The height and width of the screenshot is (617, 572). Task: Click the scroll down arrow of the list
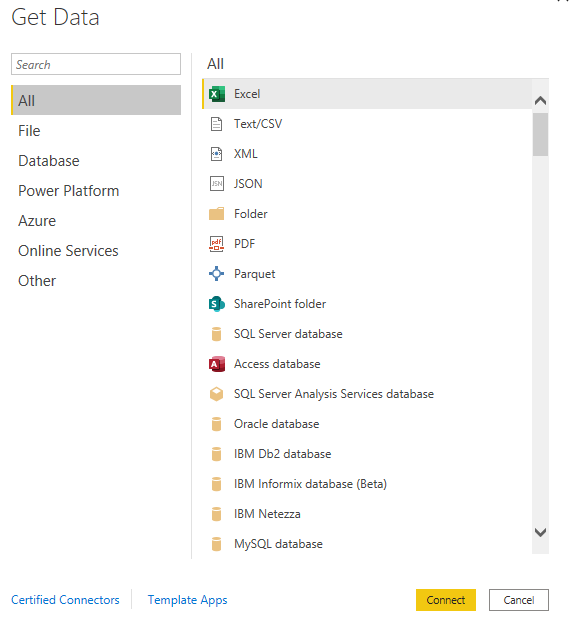[541, 532]
